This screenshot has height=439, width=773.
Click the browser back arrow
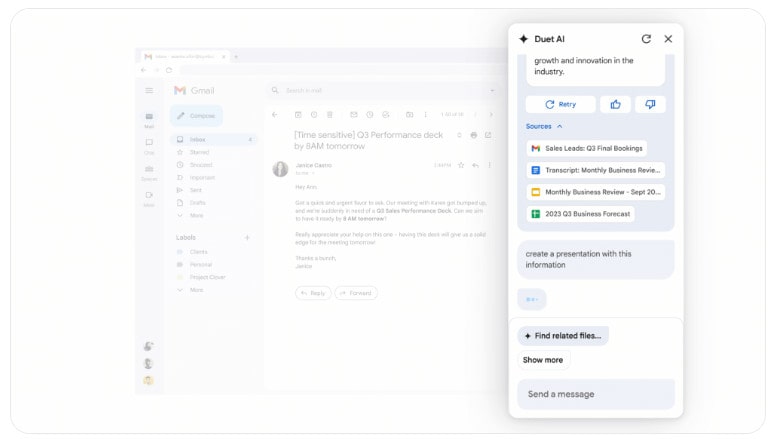tap(143, 71)
